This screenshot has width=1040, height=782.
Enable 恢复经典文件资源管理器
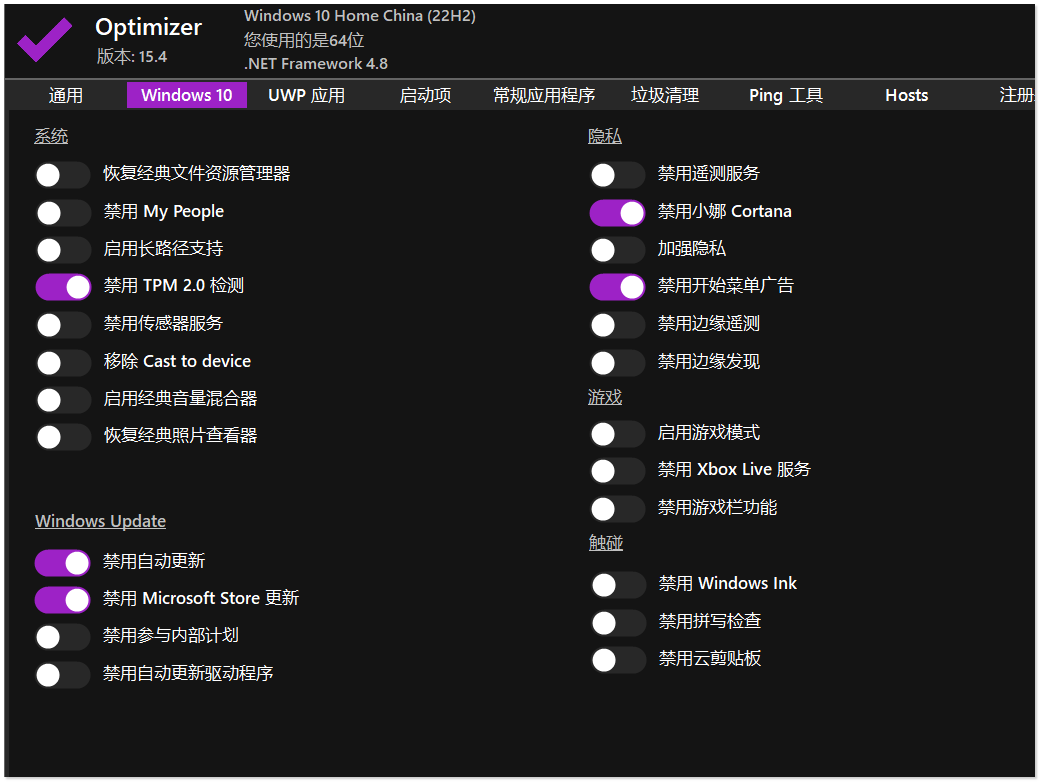pyautogui.click(x=63, y=175)
